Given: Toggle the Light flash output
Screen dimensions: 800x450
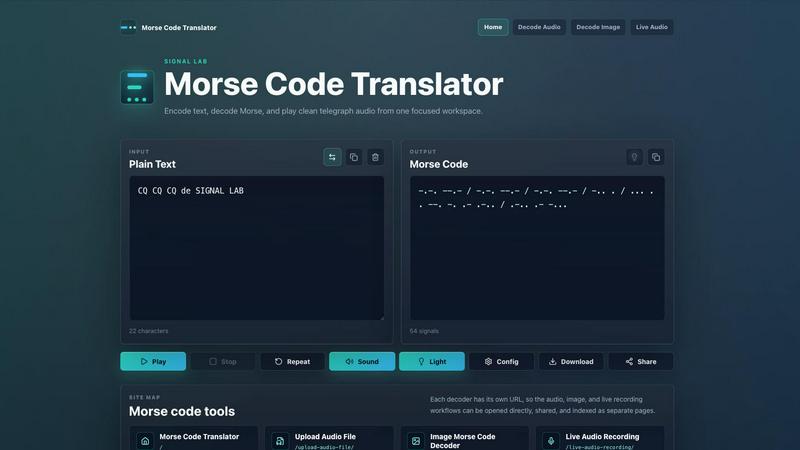Looking at the screenshot, I should 432,361.
